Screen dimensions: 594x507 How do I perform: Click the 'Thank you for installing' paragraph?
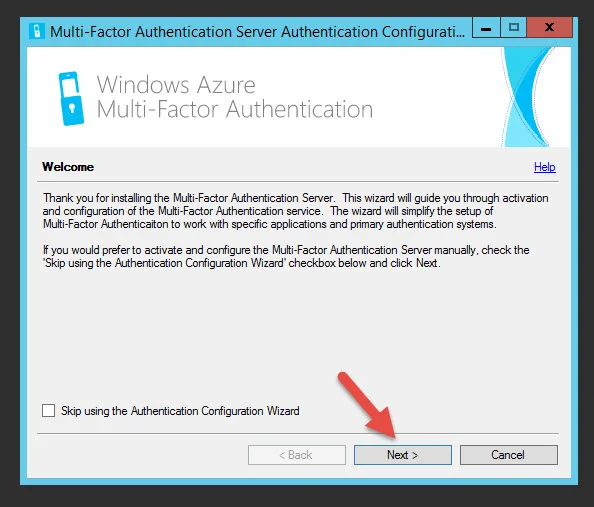coord(295,211)
